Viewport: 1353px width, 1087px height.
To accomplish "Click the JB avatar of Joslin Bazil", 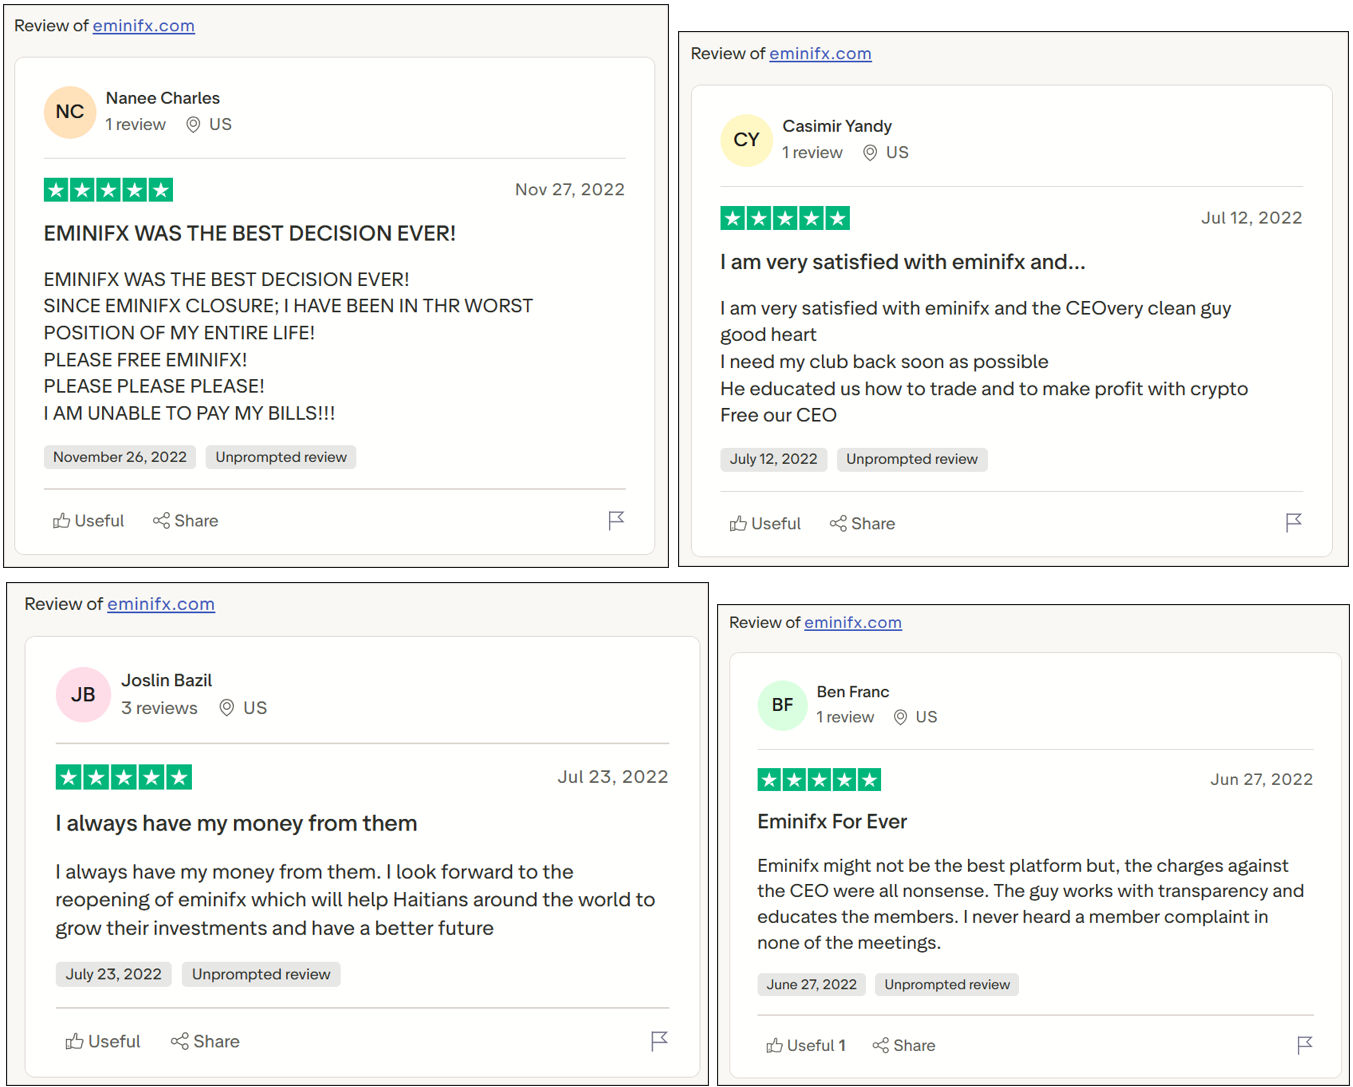I will click(x=83, y=694).
